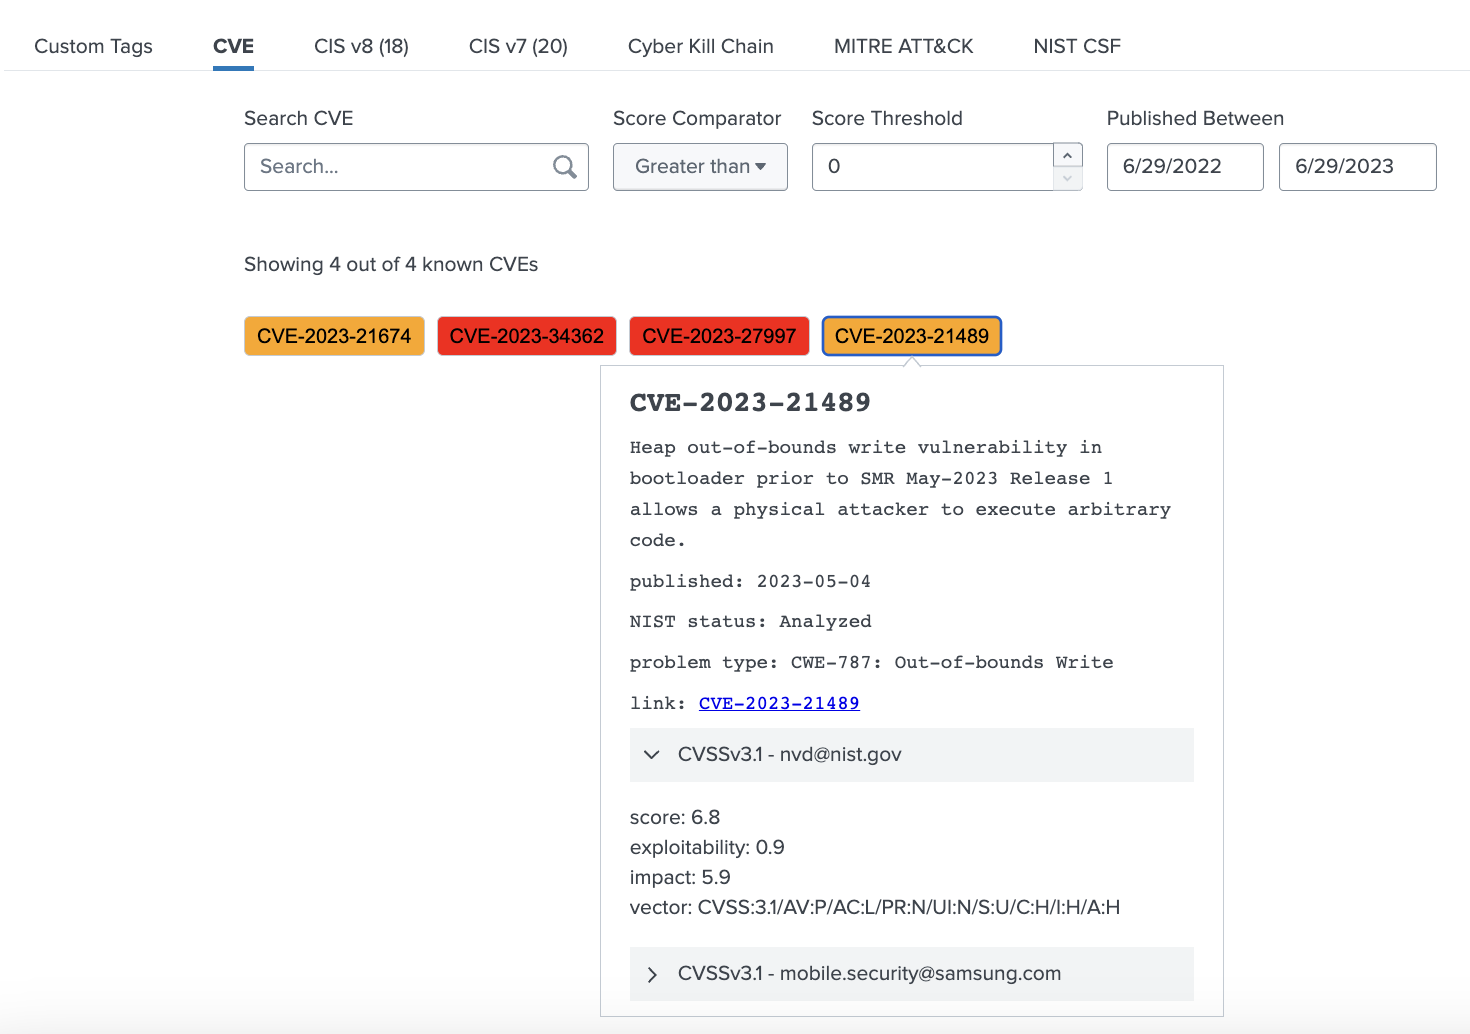Select the Custom Tags tab
Image resolution: width=1470 pixels, height=1034 pixels.
point(93,46)
